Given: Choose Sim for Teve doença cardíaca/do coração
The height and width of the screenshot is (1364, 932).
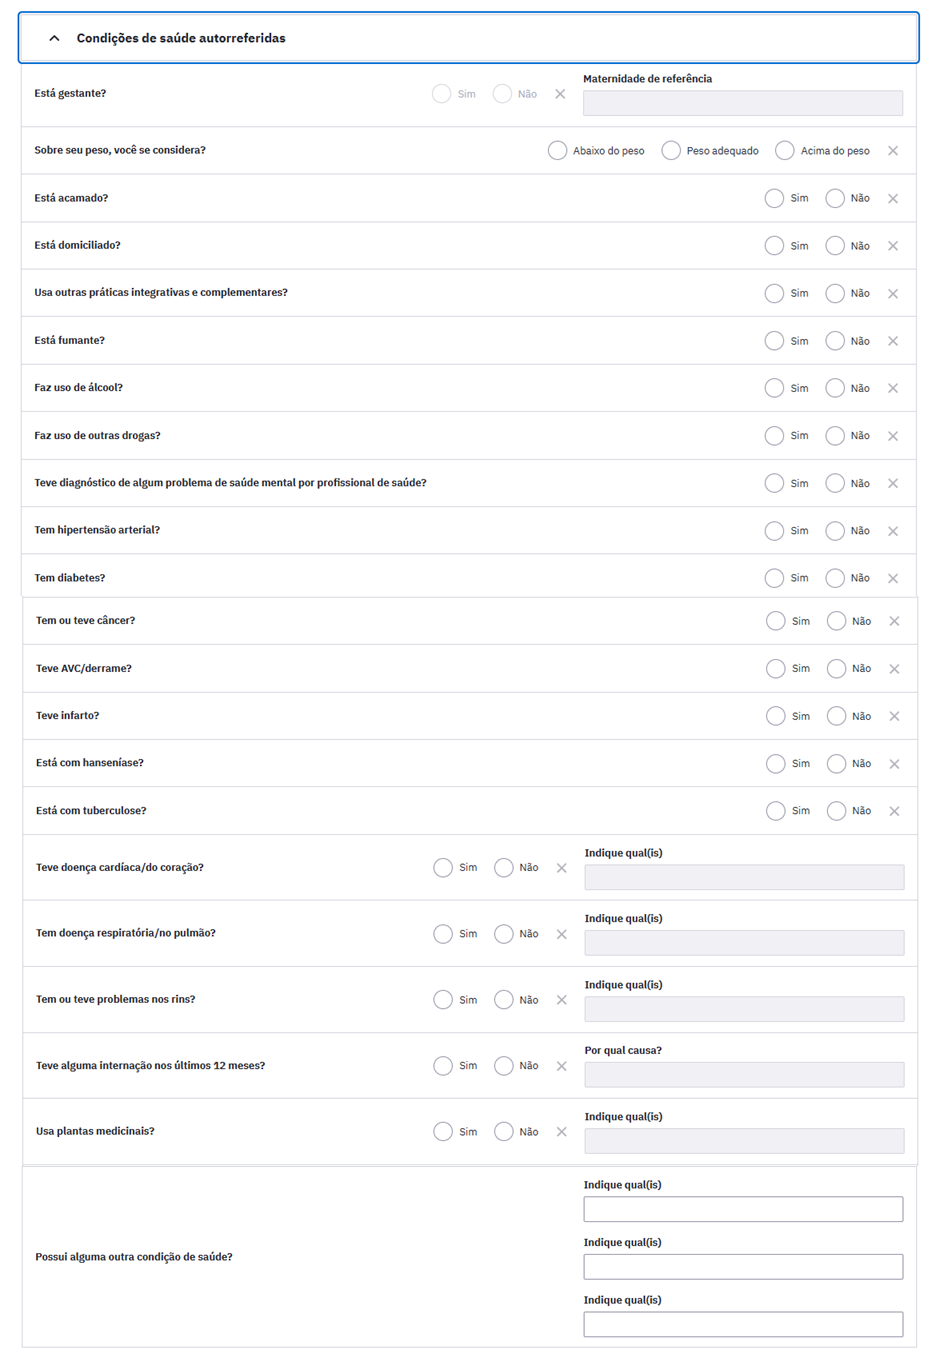Looking at the screenshot, I should point(443,868).
